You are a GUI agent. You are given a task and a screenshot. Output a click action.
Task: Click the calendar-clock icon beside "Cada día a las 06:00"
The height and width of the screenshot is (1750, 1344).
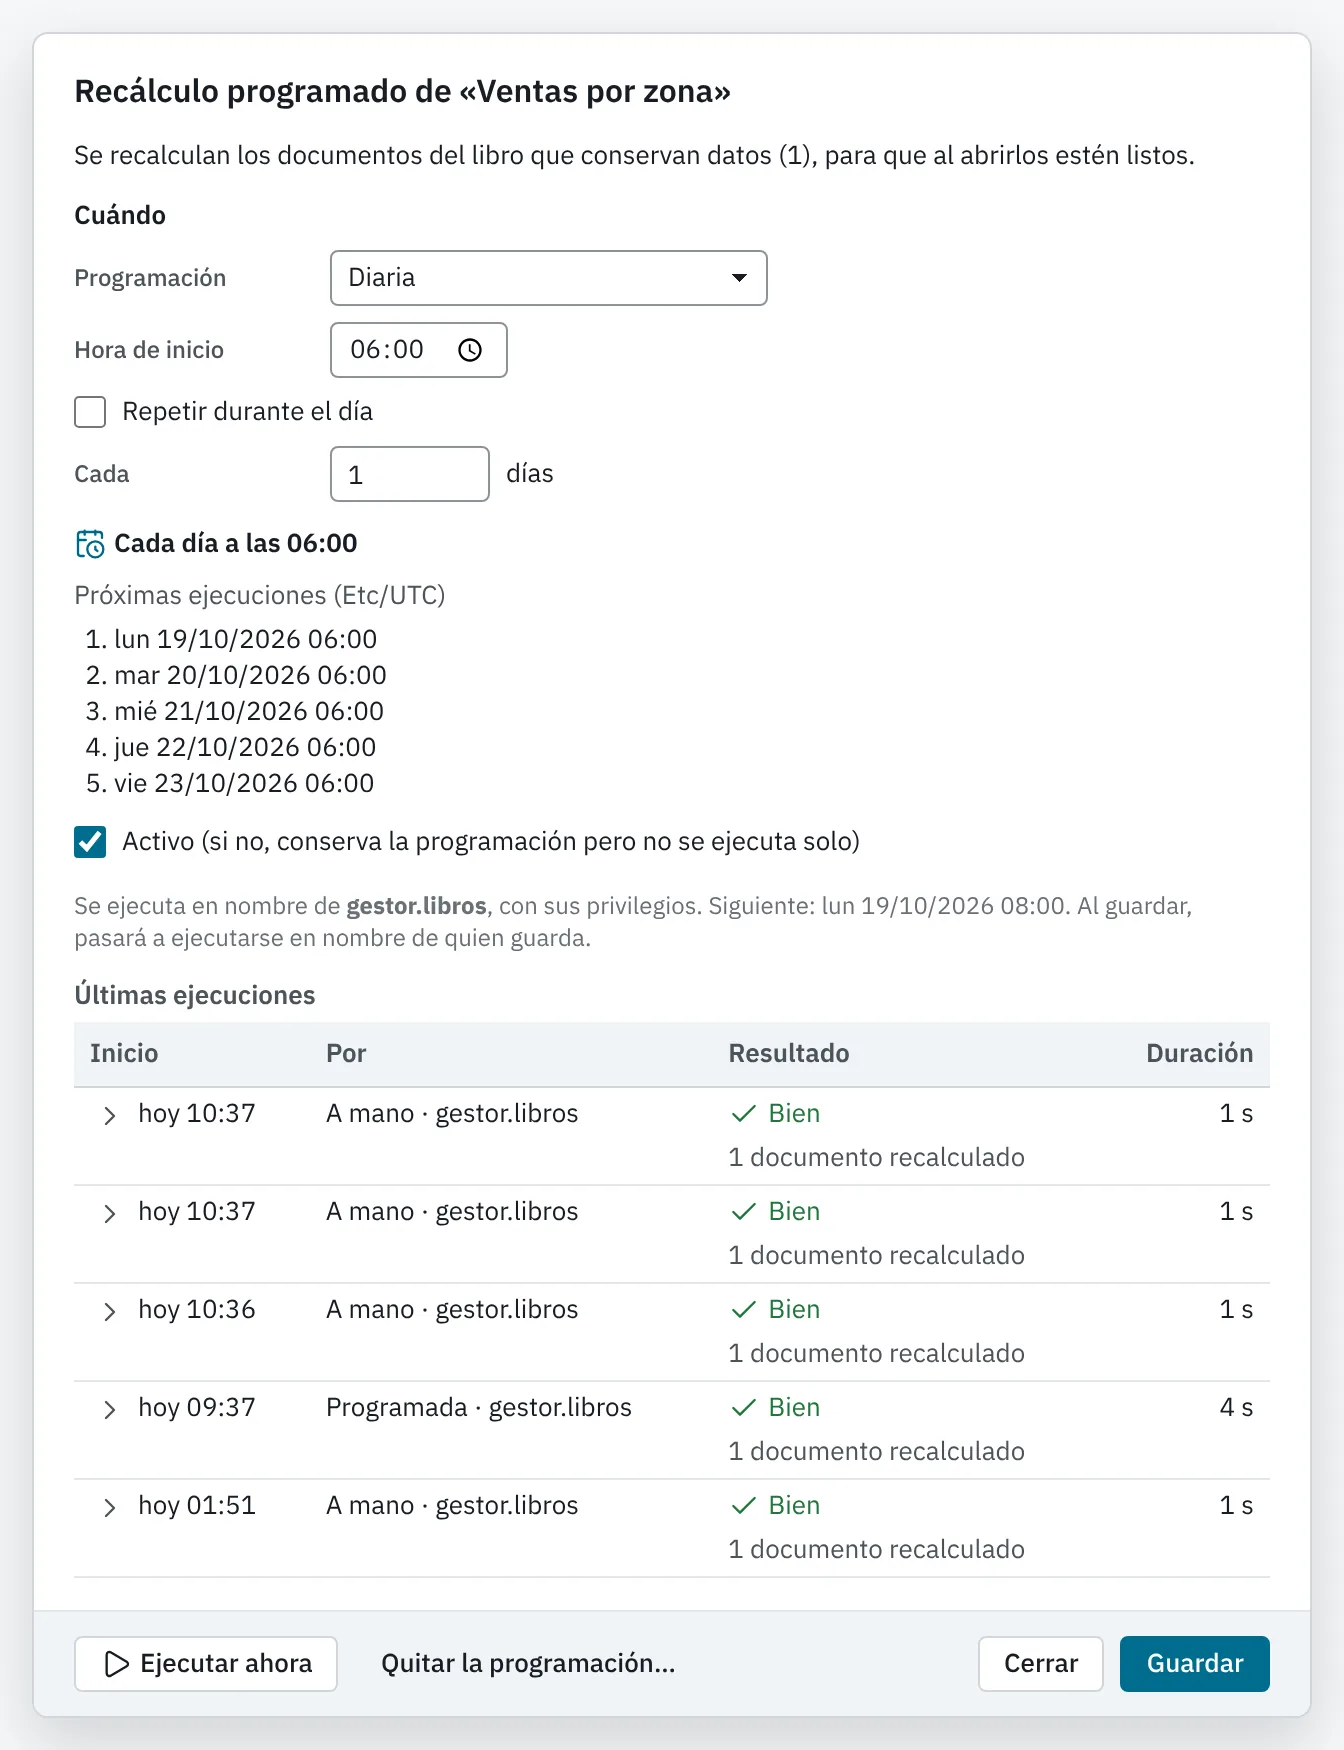90,544
